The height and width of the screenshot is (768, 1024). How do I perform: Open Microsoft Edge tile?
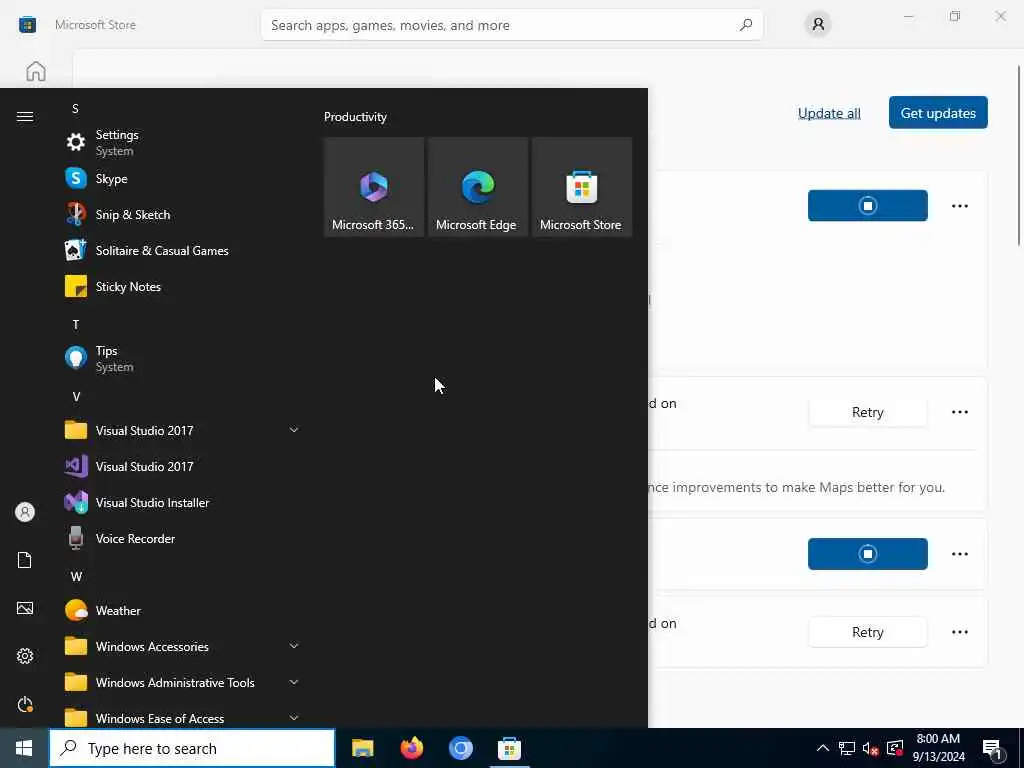pyautogui.click(x=477, y=187)
